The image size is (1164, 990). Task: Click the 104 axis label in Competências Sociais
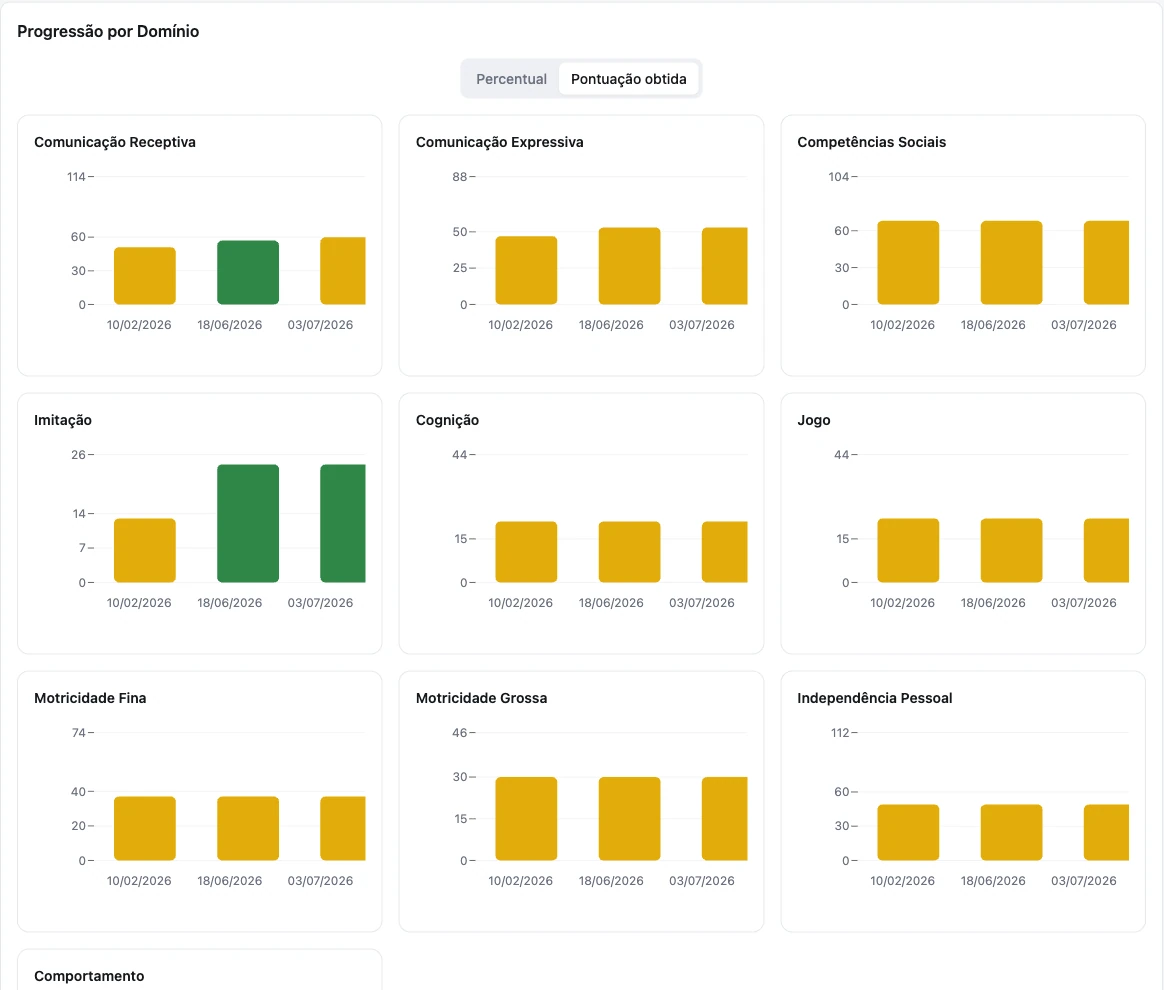tap(839, 177)
